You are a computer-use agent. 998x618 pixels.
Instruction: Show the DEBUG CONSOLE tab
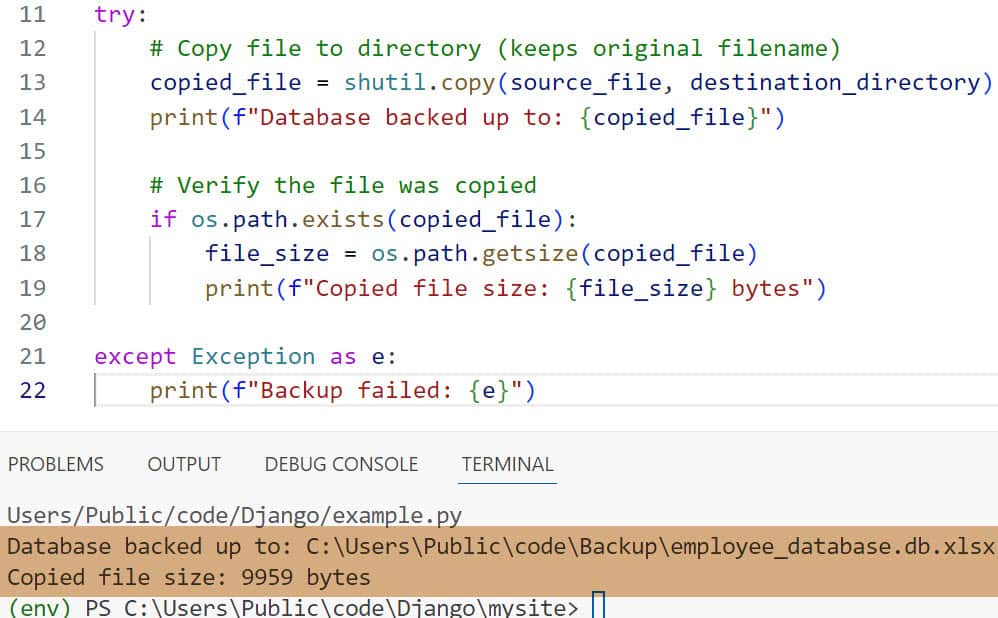[x=341, y=464]
